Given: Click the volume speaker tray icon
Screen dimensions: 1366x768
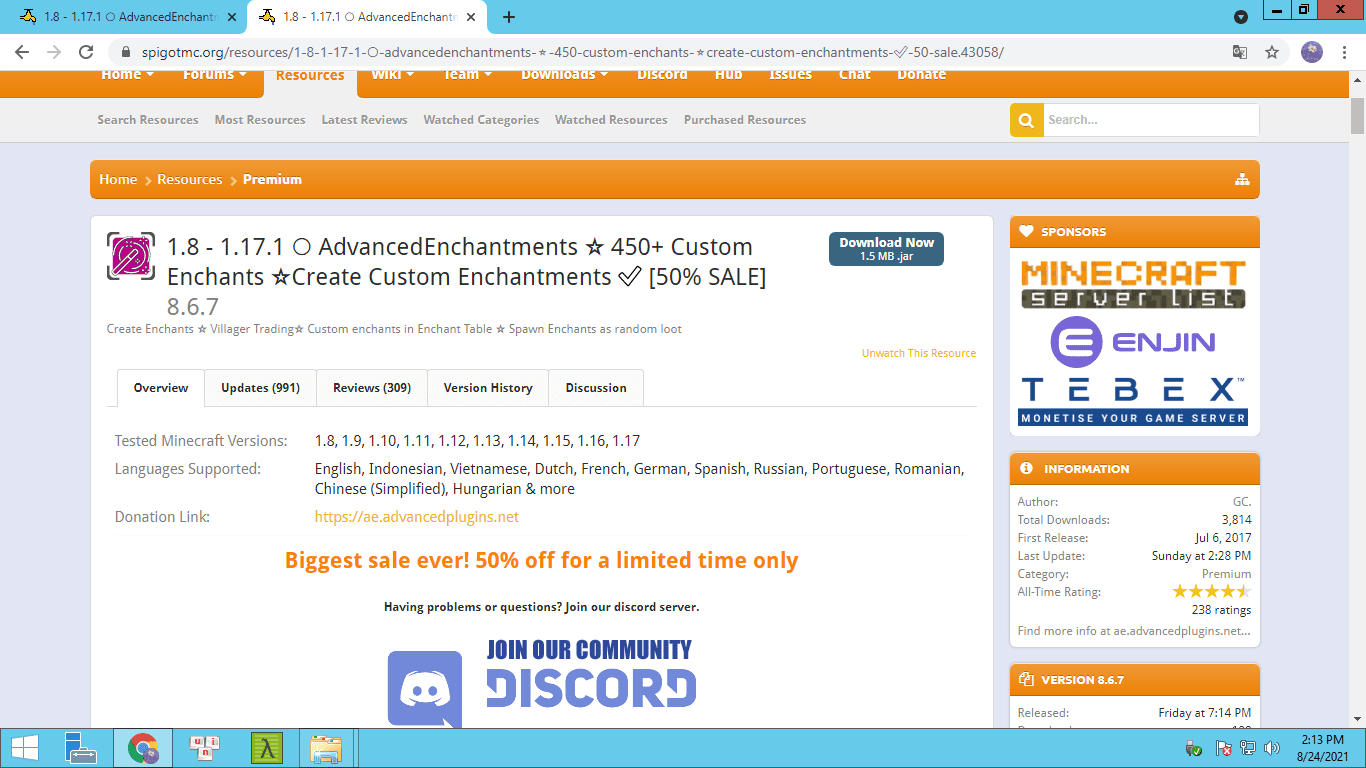Looking at the screenshot, I should (1272, 748).
